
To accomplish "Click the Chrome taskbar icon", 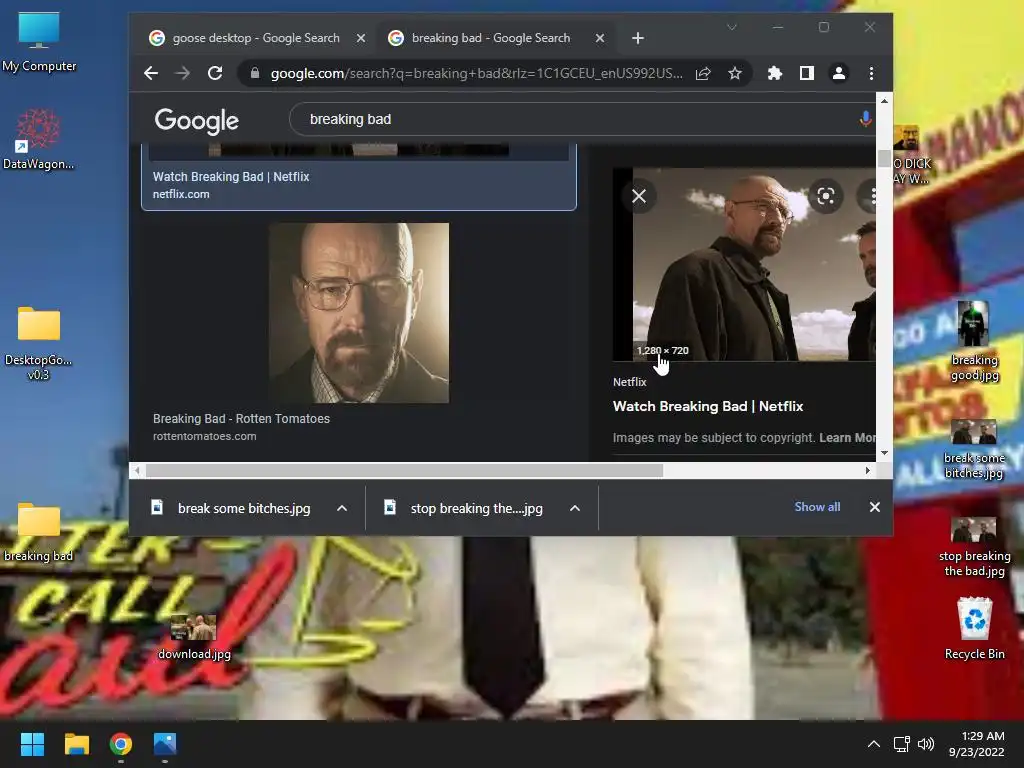I will (121, 744).
